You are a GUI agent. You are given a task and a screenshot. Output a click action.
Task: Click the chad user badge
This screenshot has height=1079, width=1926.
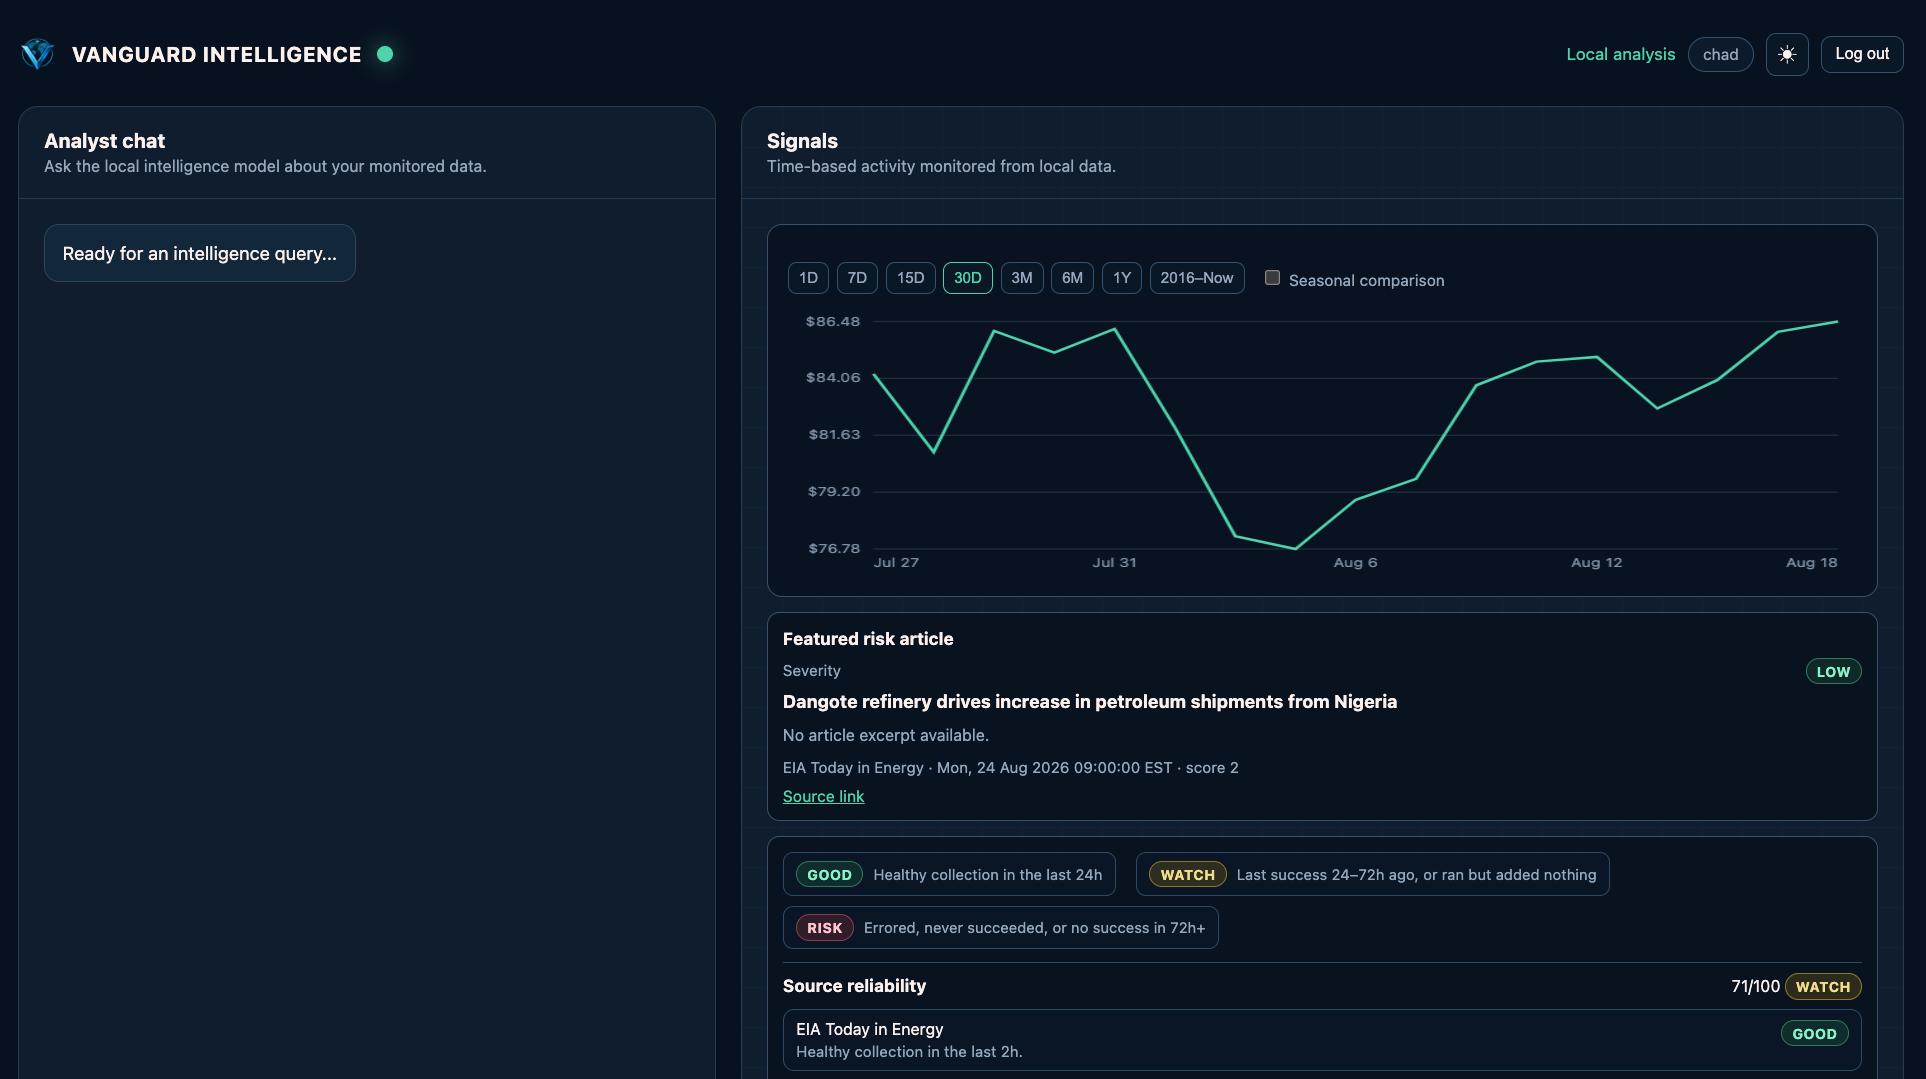1720,54
